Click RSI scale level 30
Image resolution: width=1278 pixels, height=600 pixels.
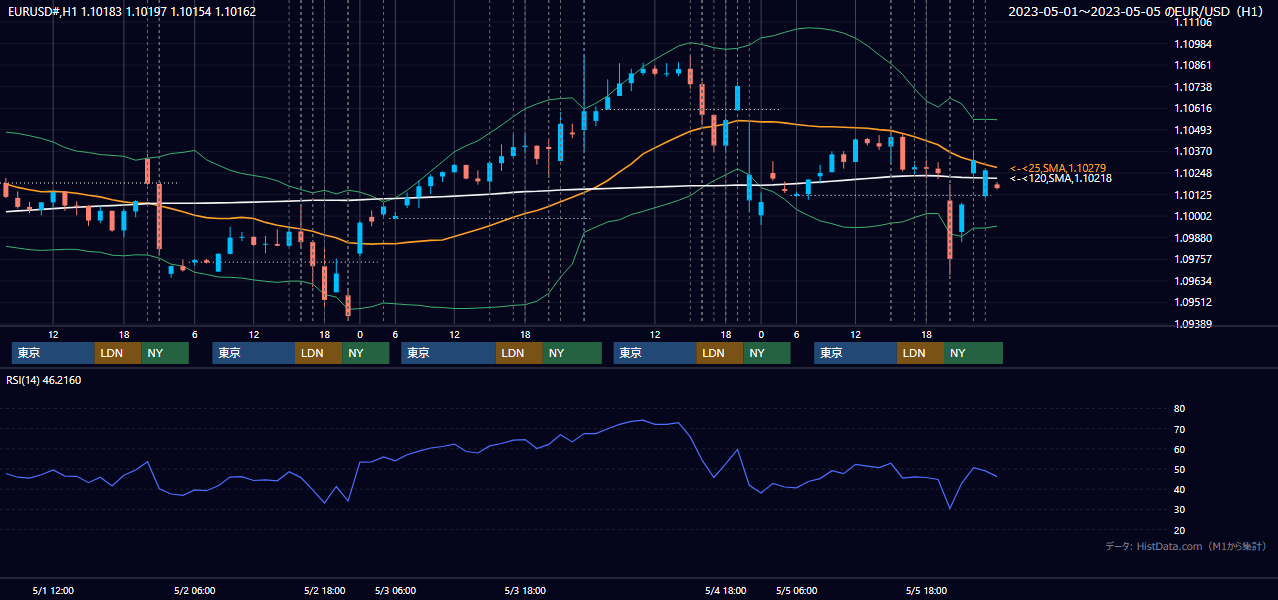pos(1179,510)
